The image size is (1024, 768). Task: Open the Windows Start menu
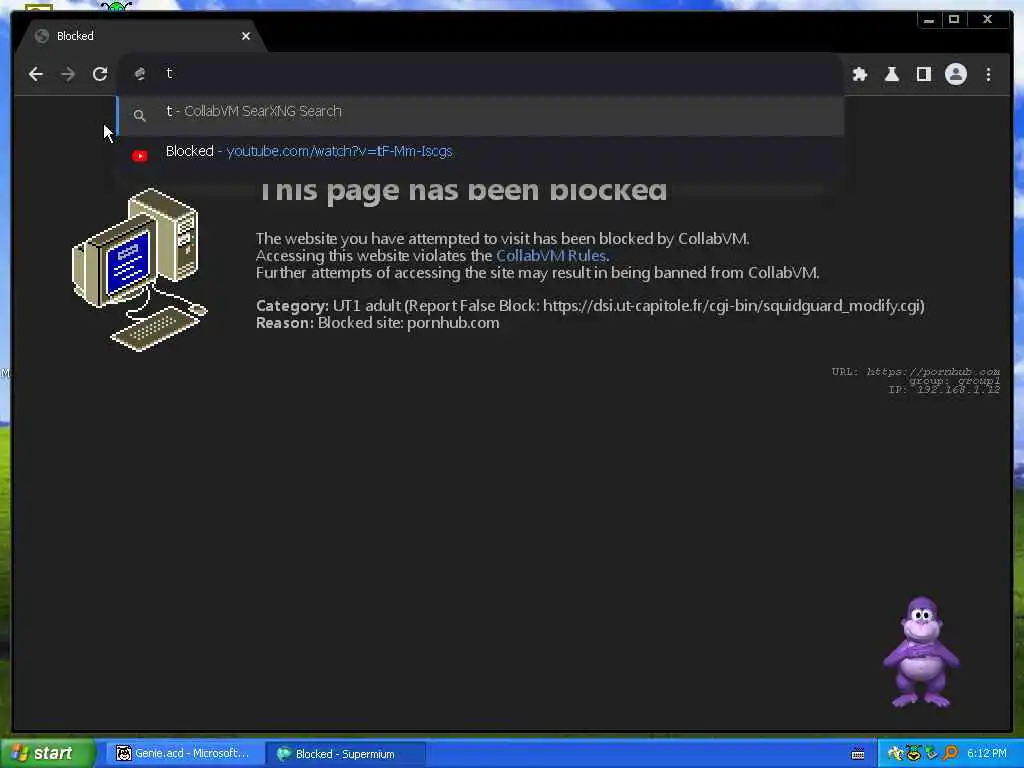(x=48, y=753)
